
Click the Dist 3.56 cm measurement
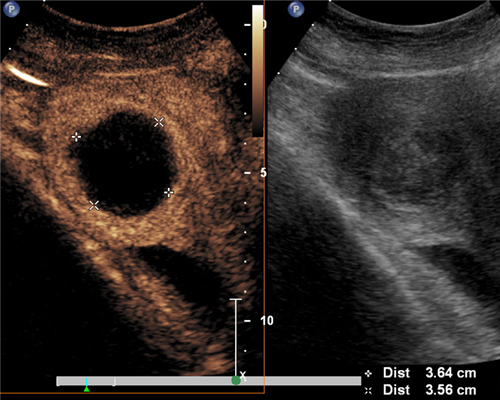pyautogui.click(x=430, y=390)
